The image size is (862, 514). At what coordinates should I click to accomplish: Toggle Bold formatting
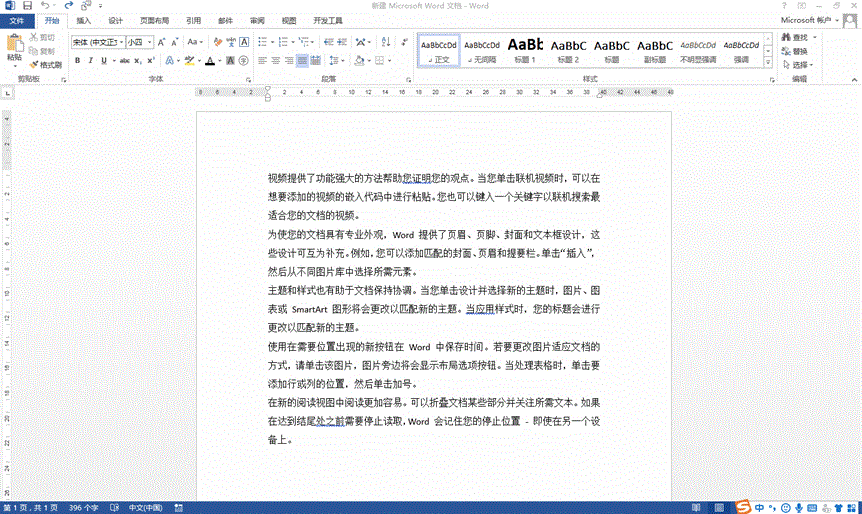click(77, 61)
